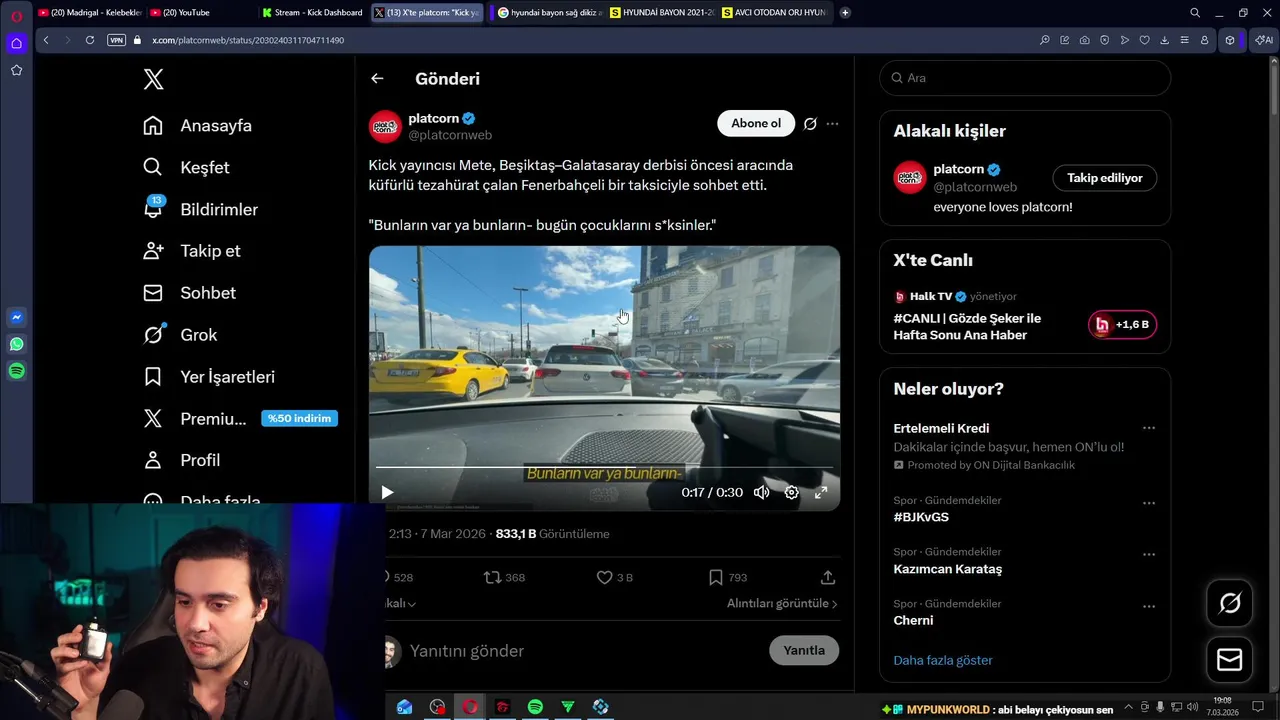Open the Takip et page
This screenshot has width=1280, height=720.
pyautogui.click(x=192, y=251)
